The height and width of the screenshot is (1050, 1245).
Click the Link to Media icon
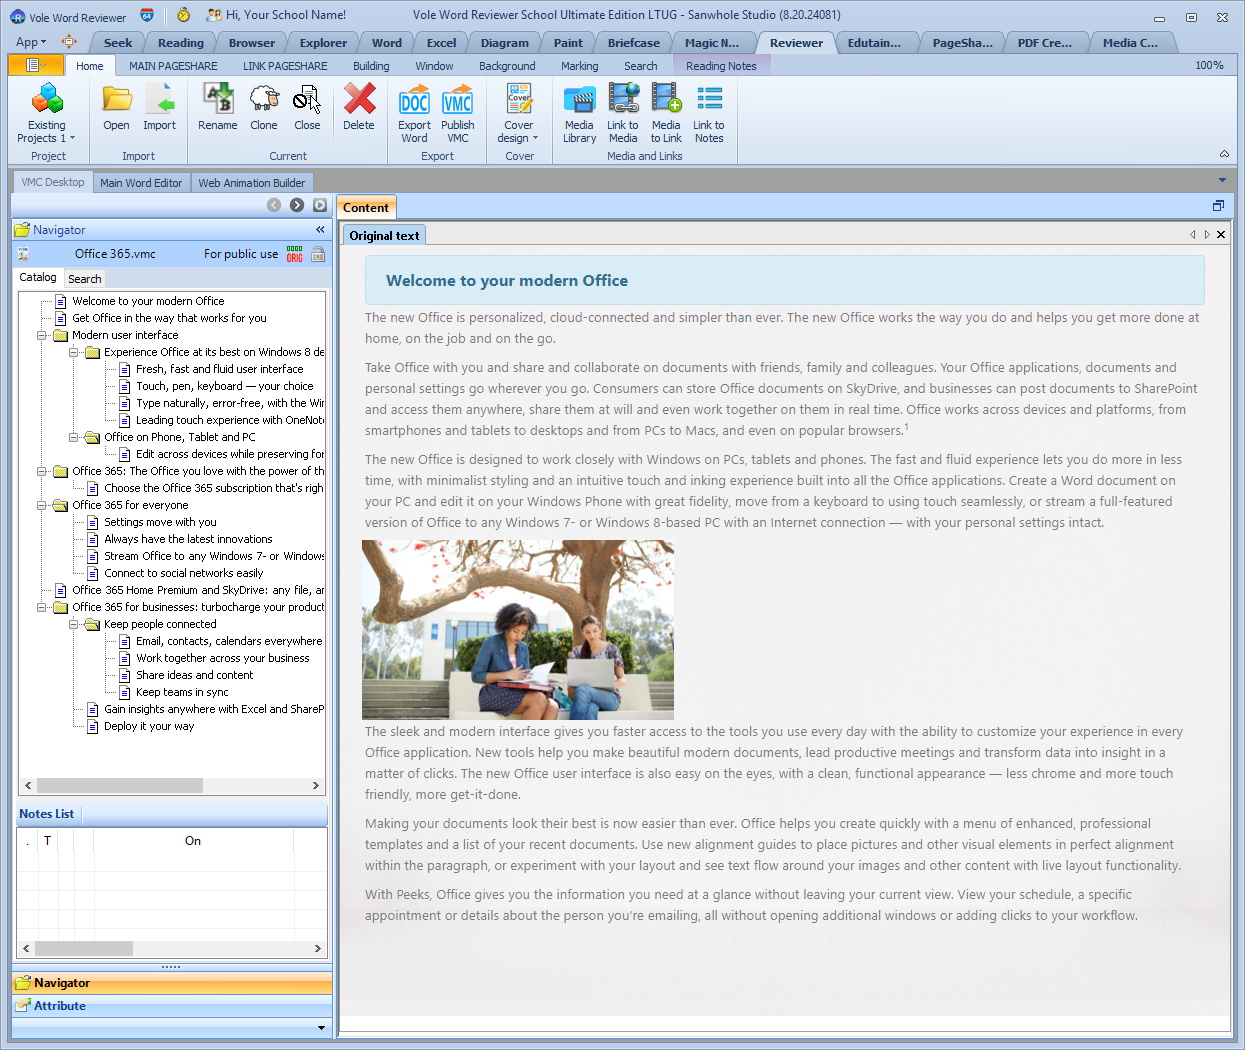click(x=623, y=113)
